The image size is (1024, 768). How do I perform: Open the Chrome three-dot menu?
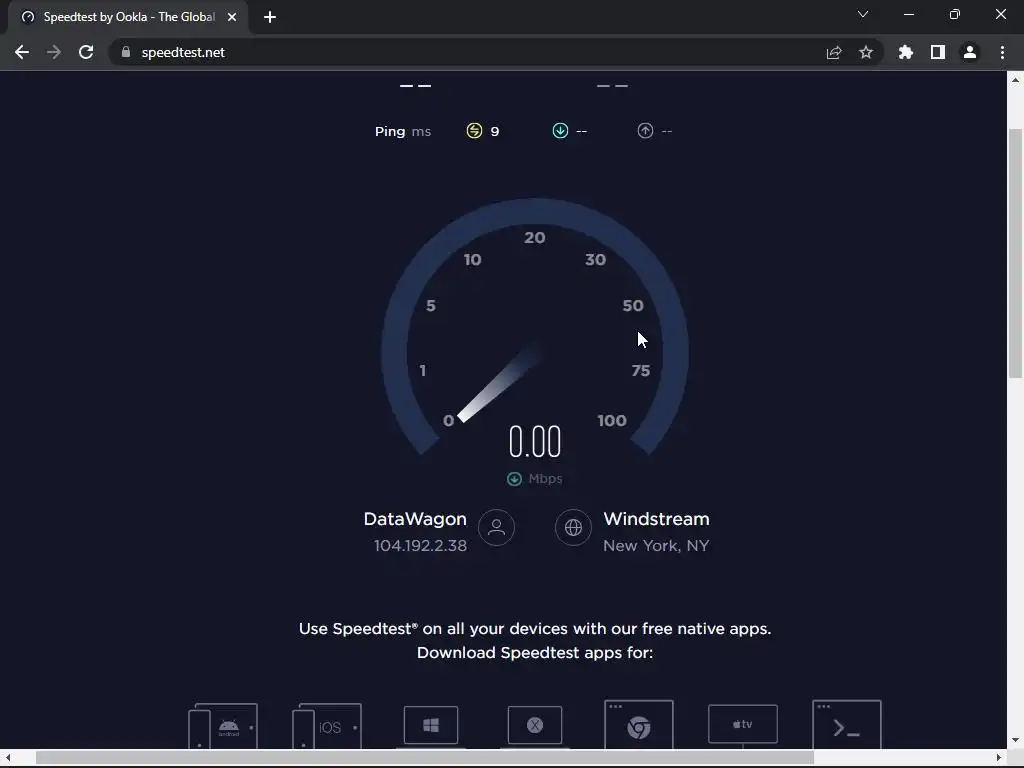pyautogui.click(x=1002, y=52)
